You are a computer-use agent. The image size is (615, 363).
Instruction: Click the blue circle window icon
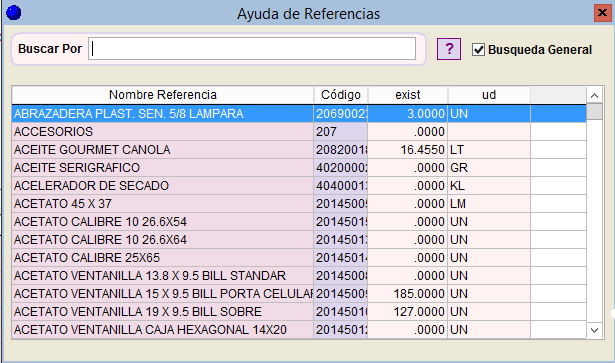point(14,13)
